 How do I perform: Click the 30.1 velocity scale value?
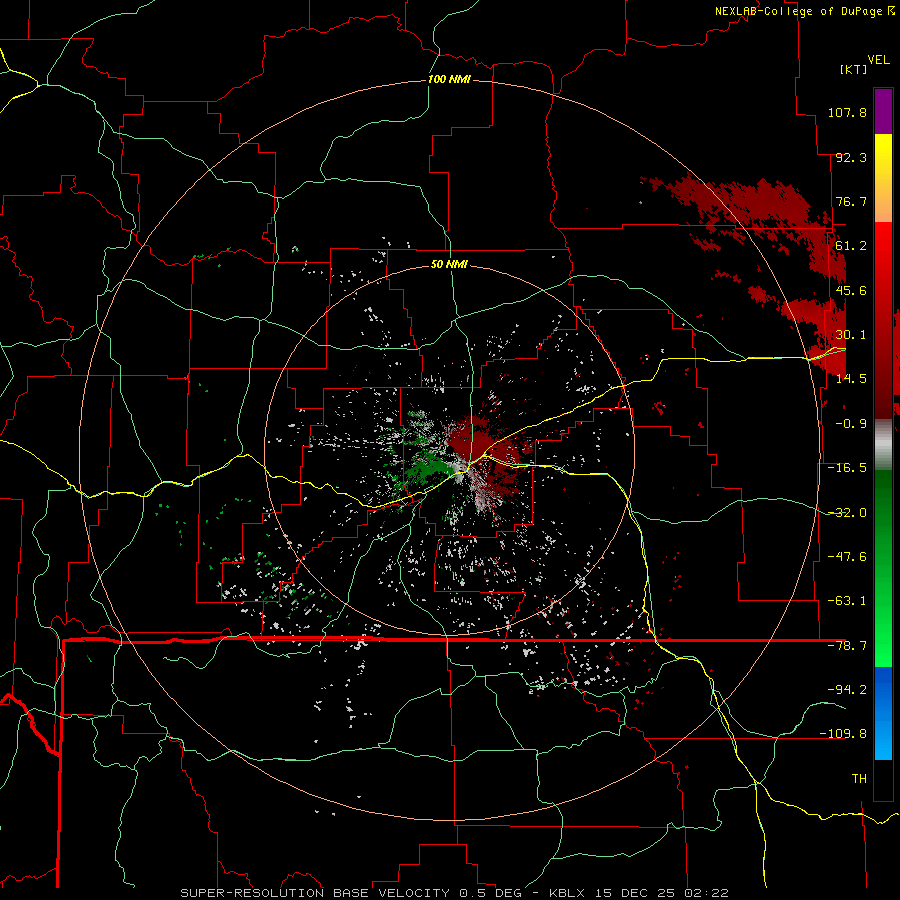pyautogui.click(x=851, y=335)
